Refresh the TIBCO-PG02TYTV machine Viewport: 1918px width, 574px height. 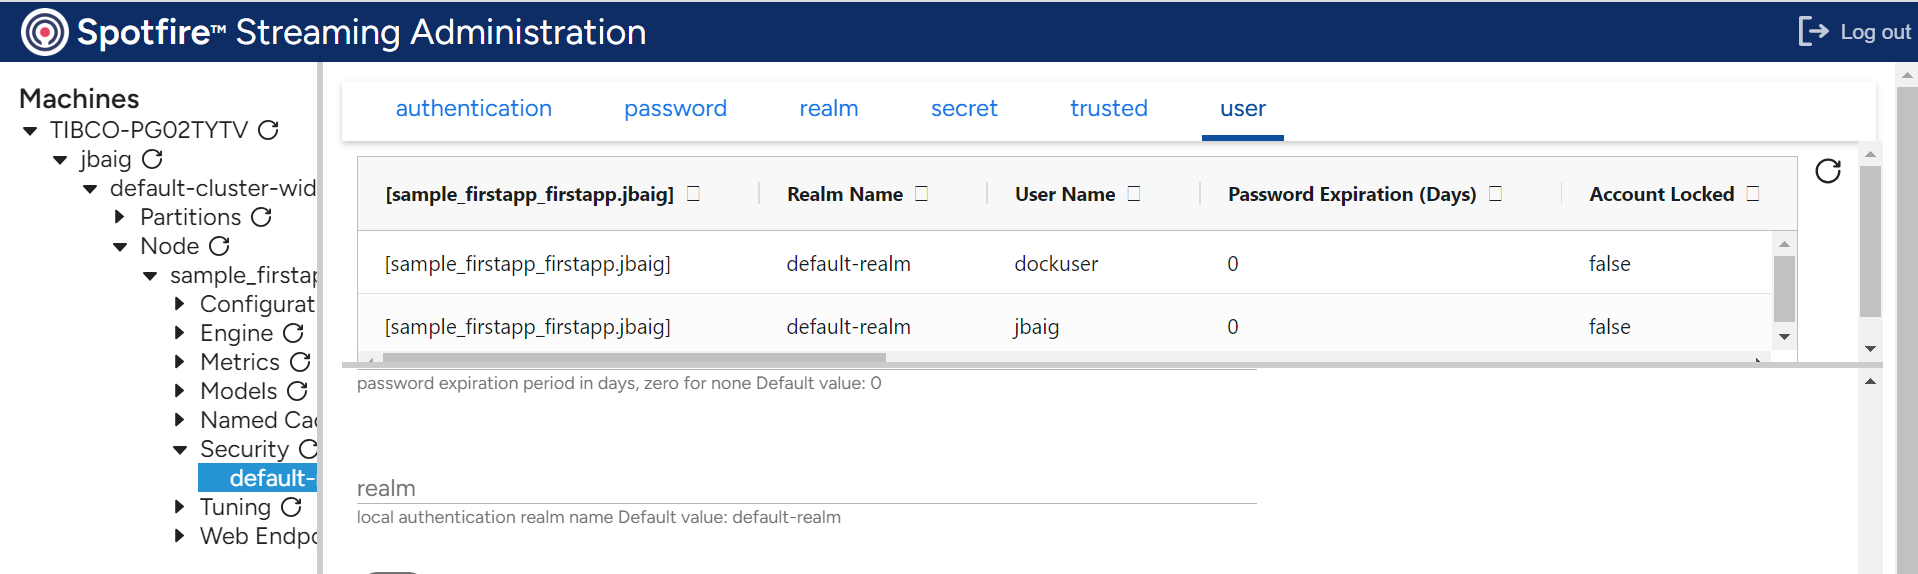tap(268, 130)
